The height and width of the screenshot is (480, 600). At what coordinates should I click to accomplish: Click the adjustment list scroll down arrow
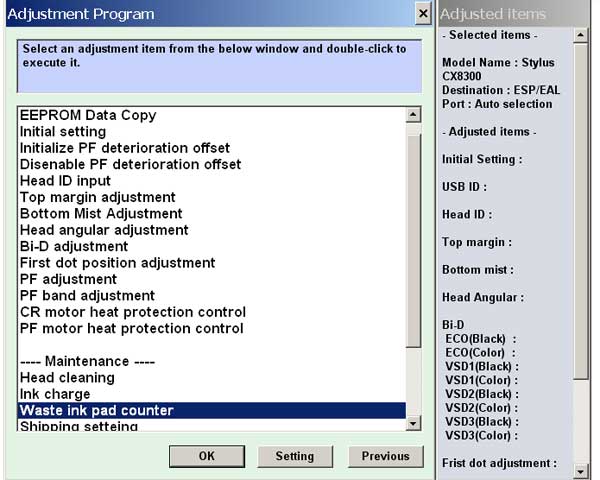point(413,423)
